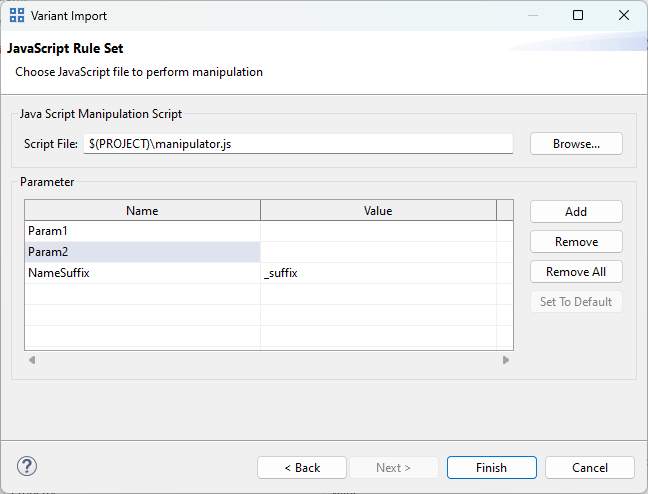Click the Value column header

click(377, 211)
